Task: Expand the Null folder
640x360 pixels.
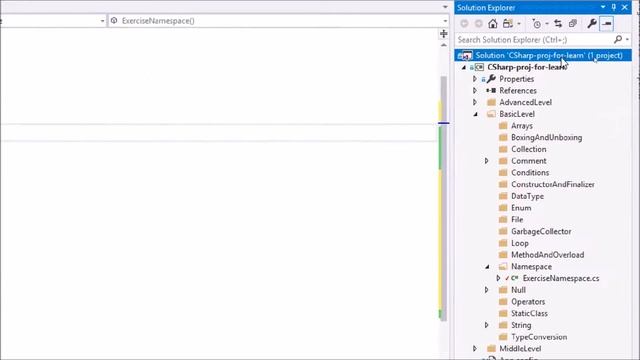Action: pyautogui.click(x=486, y=290)
